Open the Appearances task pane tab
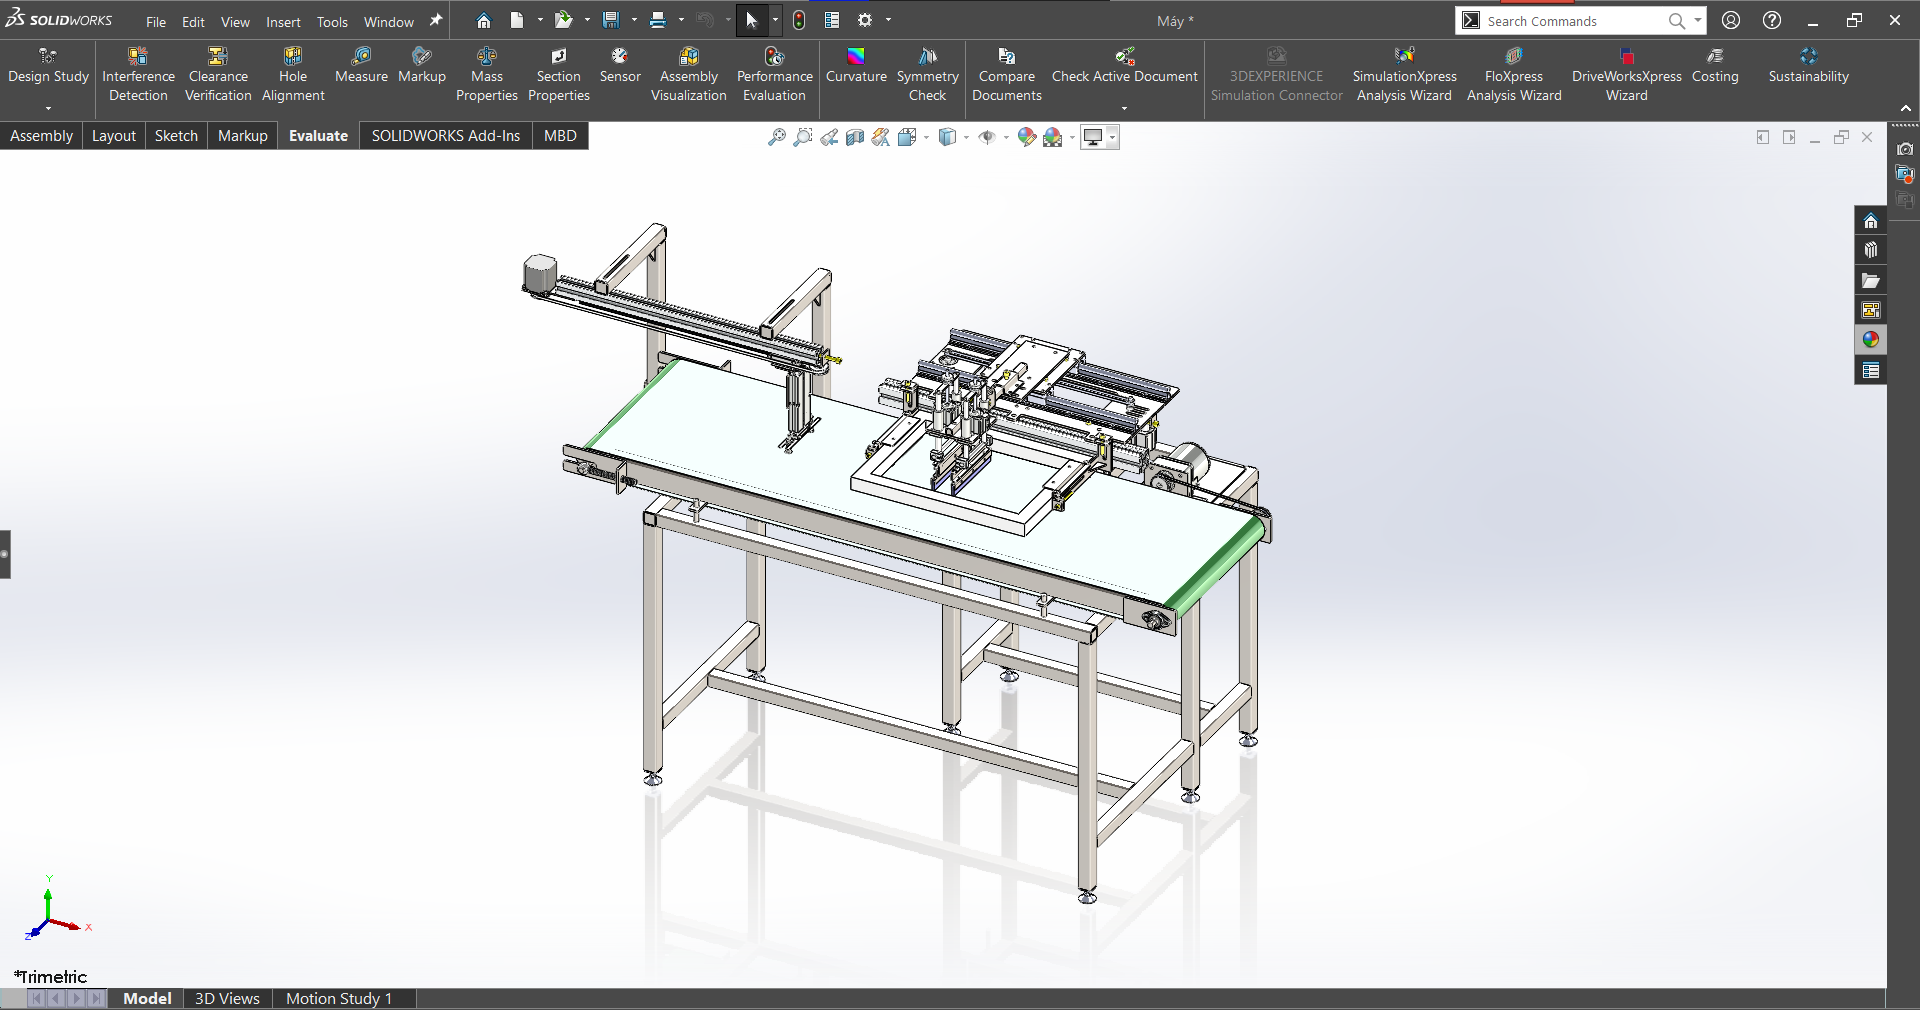Image resolution: width=1920 pixels, height=1010 pixels. (1870, 340)
